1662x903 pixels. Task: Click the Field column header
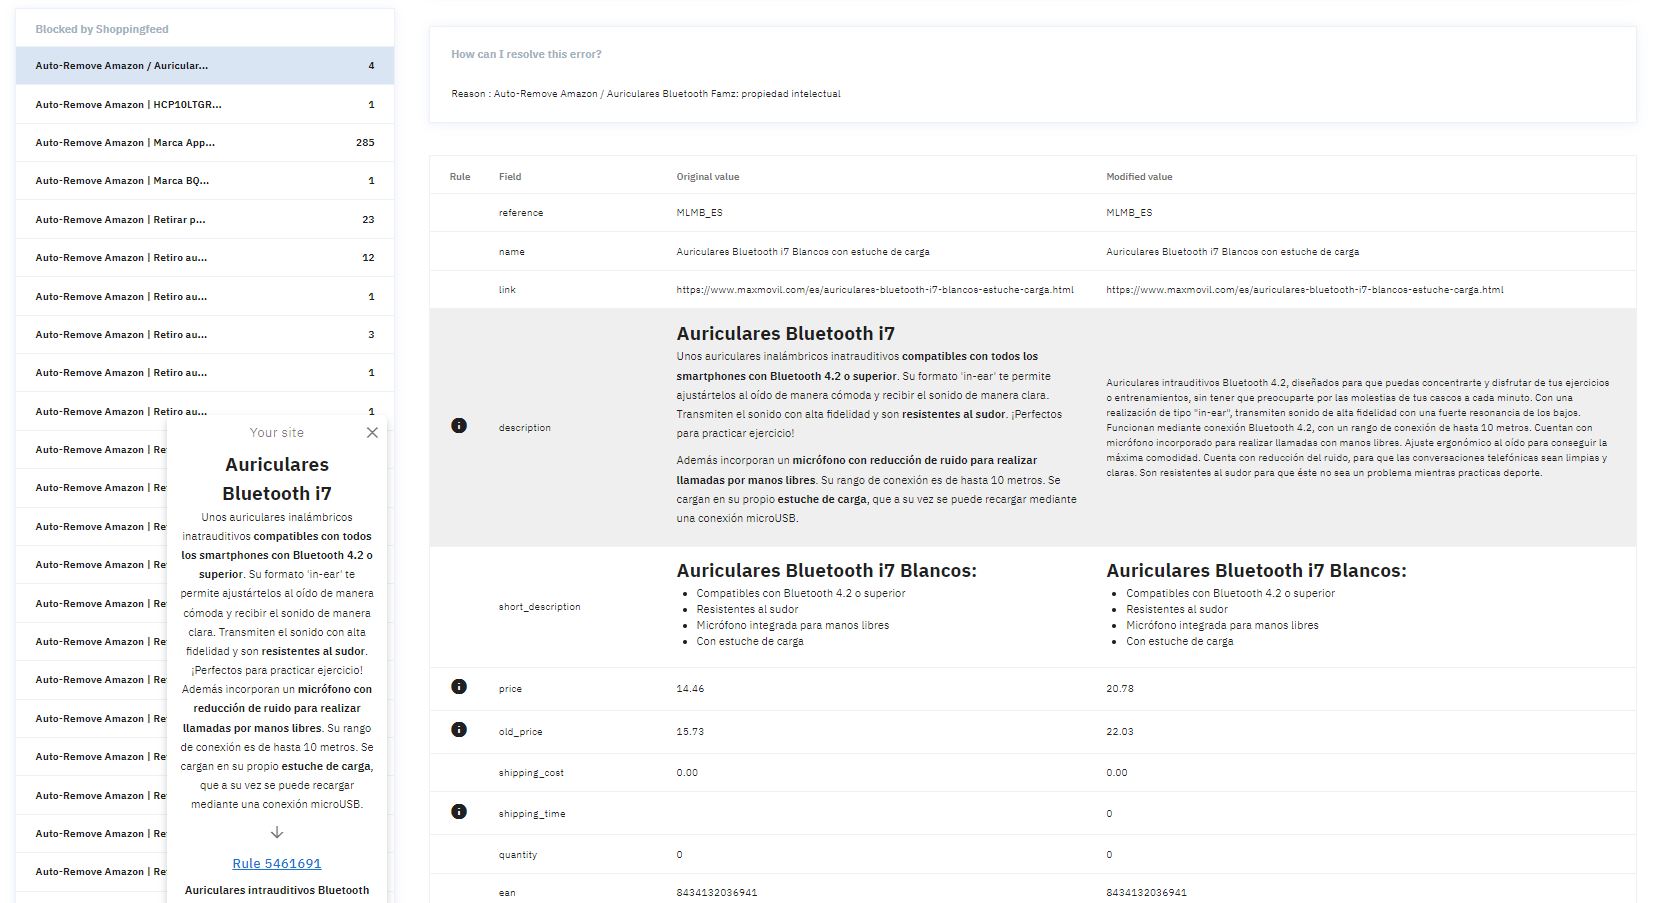(x=510, y=177)
